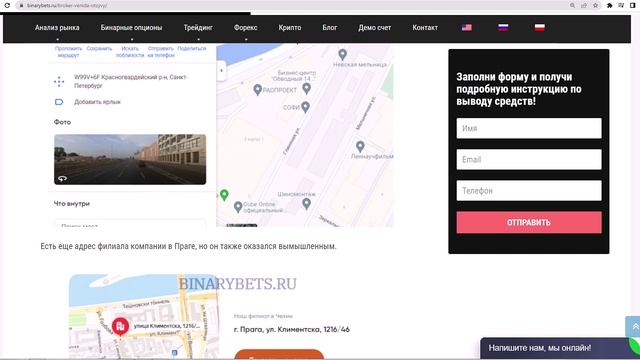Open the Бинарные опционы menu
Image resolution: width=640 pixels, height=360 pixels.
pos(131,28)
